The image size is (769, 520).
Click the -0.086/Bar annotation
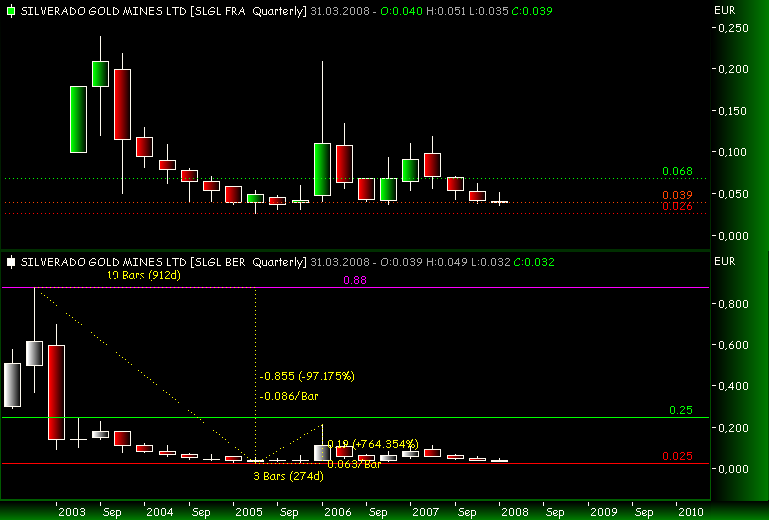point(289,396)
